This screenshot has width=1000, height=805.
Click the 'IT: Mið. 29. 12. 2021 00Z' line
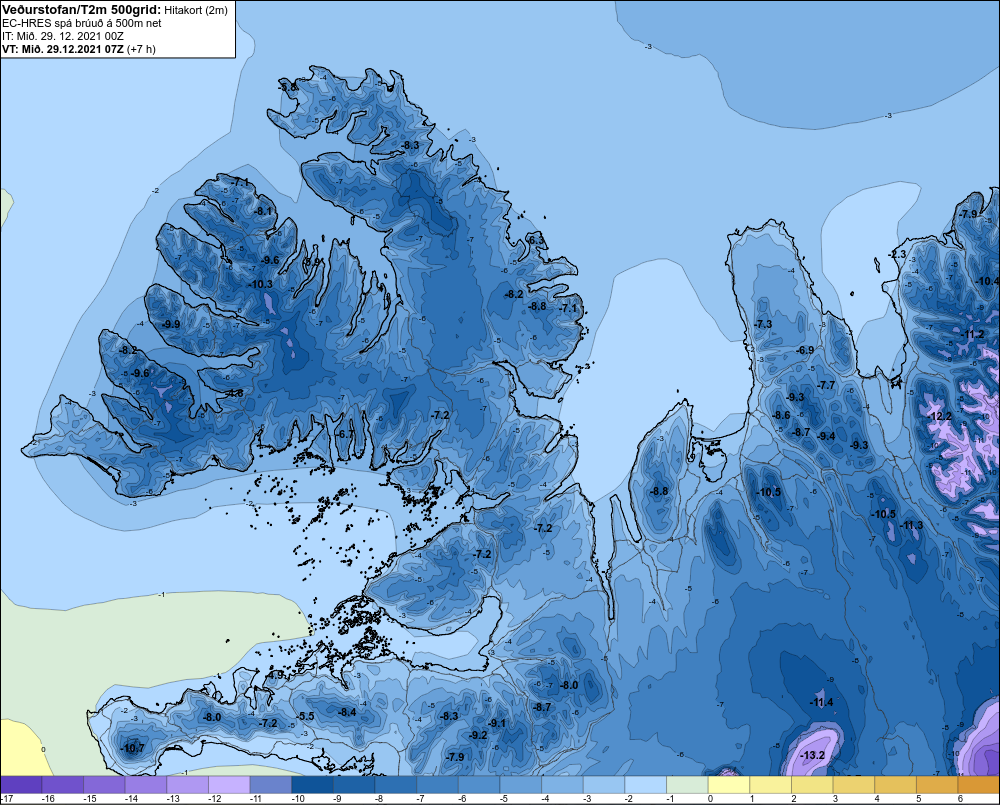pyautogui.click(x=62, y=36)
